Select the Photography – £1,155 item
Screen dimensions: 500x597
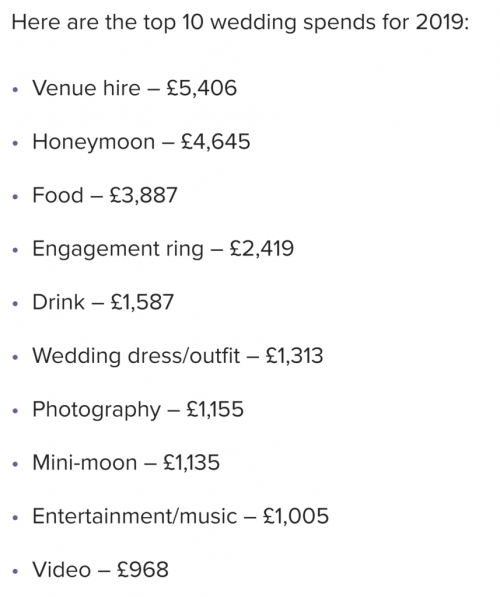point(138,410)
